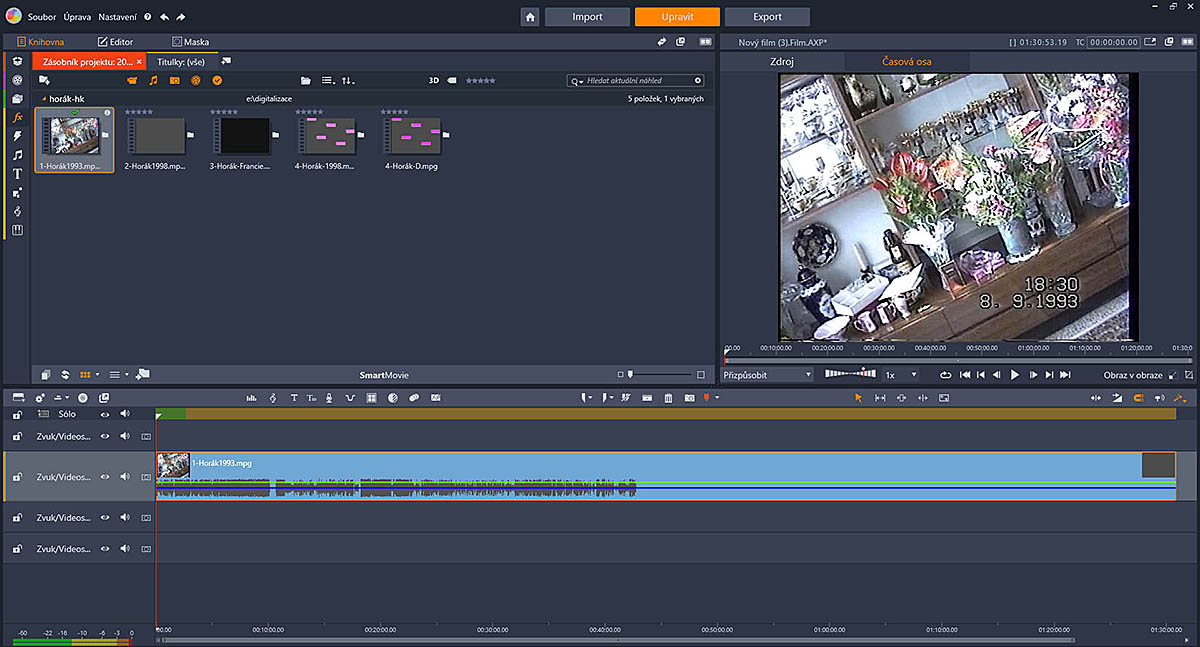Toggle lock on the bottom Zvuk/Video track
The image size is (1200, 647).
[17, 549]
